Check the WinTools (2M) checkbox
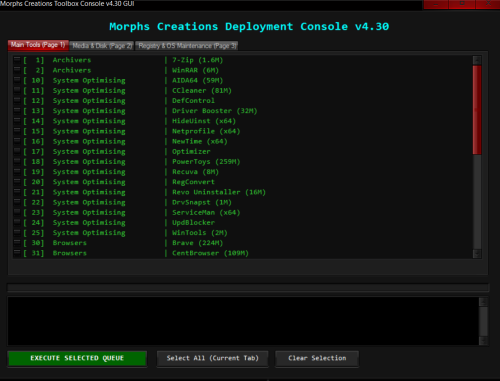500x381 pixels. coord(17,233)
